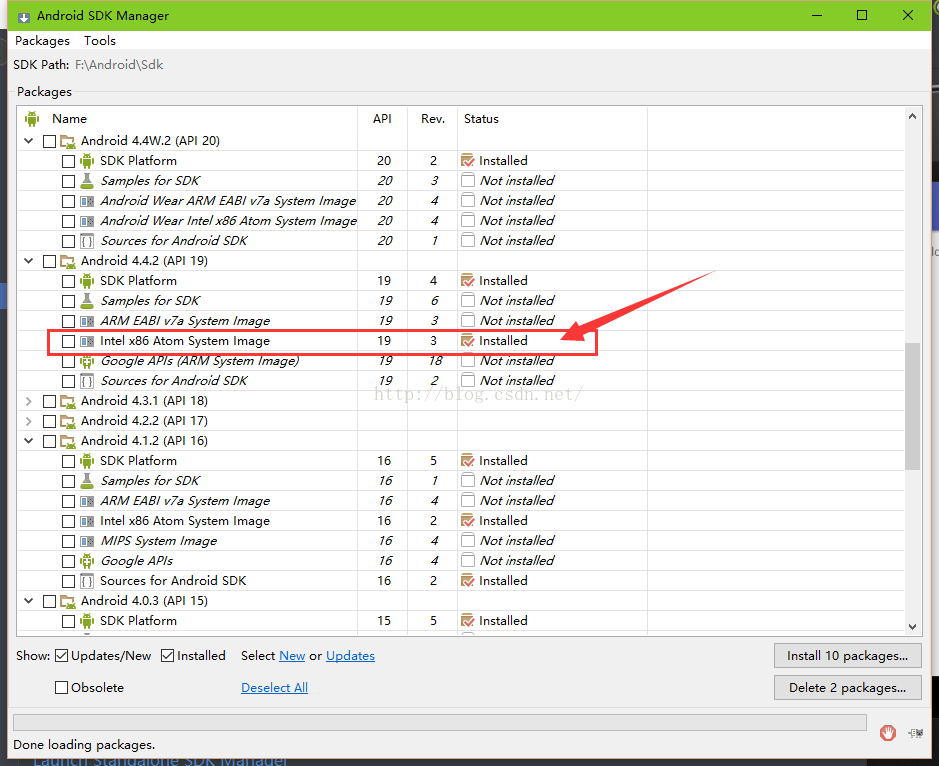Click the folder icon of Android 4.1.2 (API 16)
The image size is (939, 766).
[x=68, y=441]
